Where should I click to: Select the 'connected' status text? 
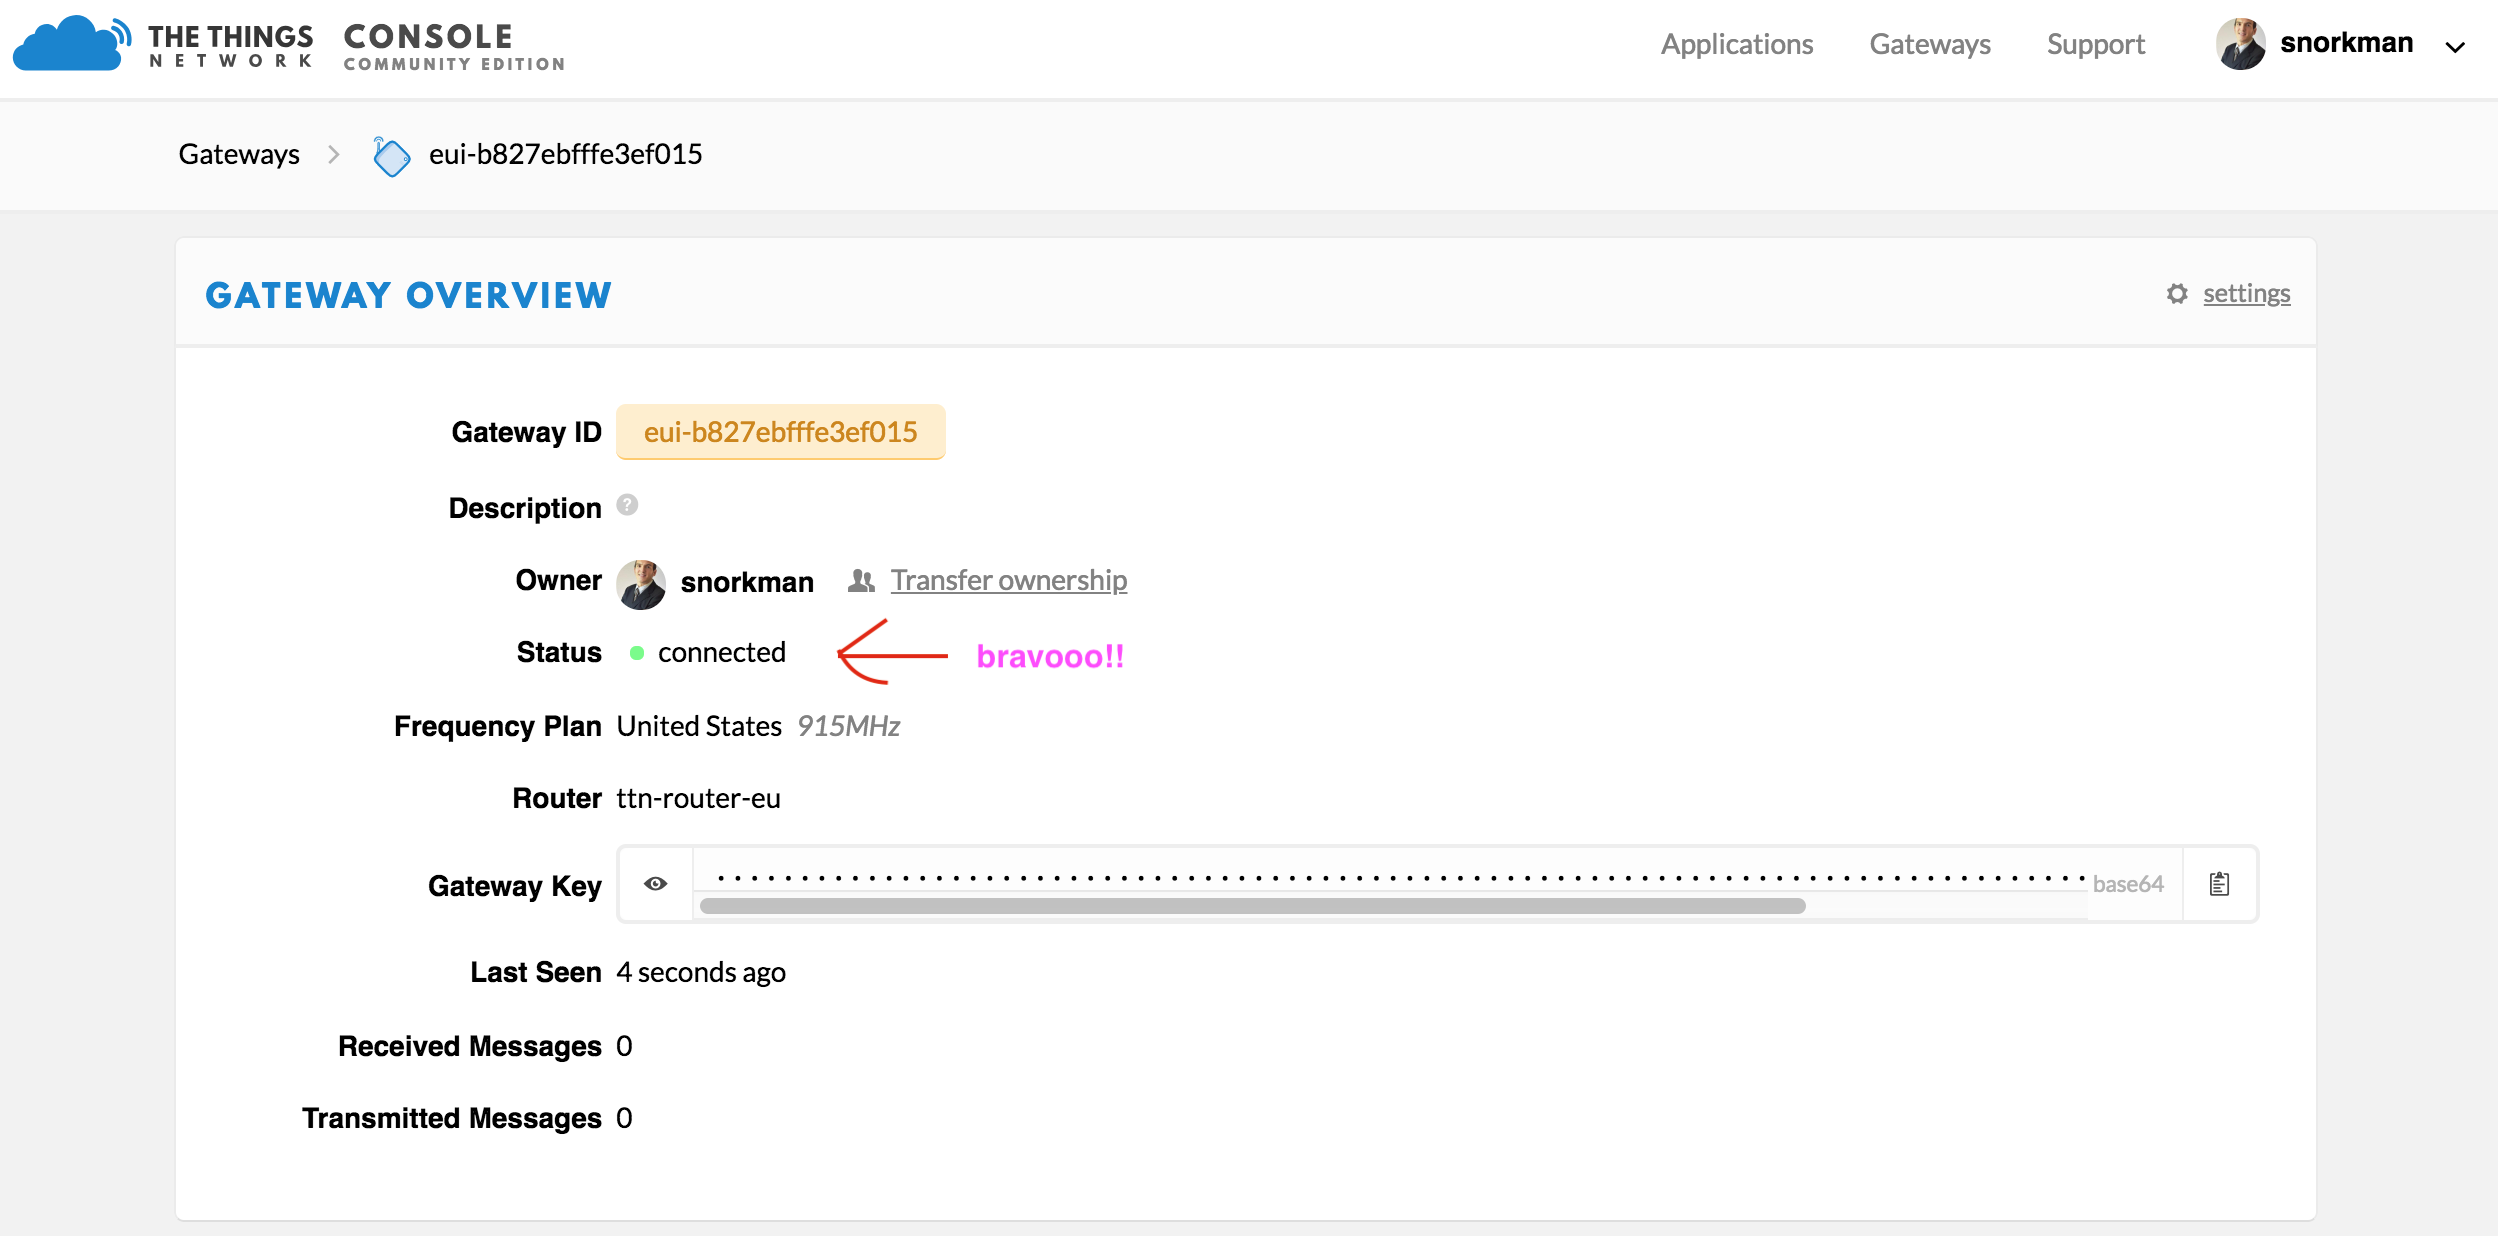click(721, 652)
